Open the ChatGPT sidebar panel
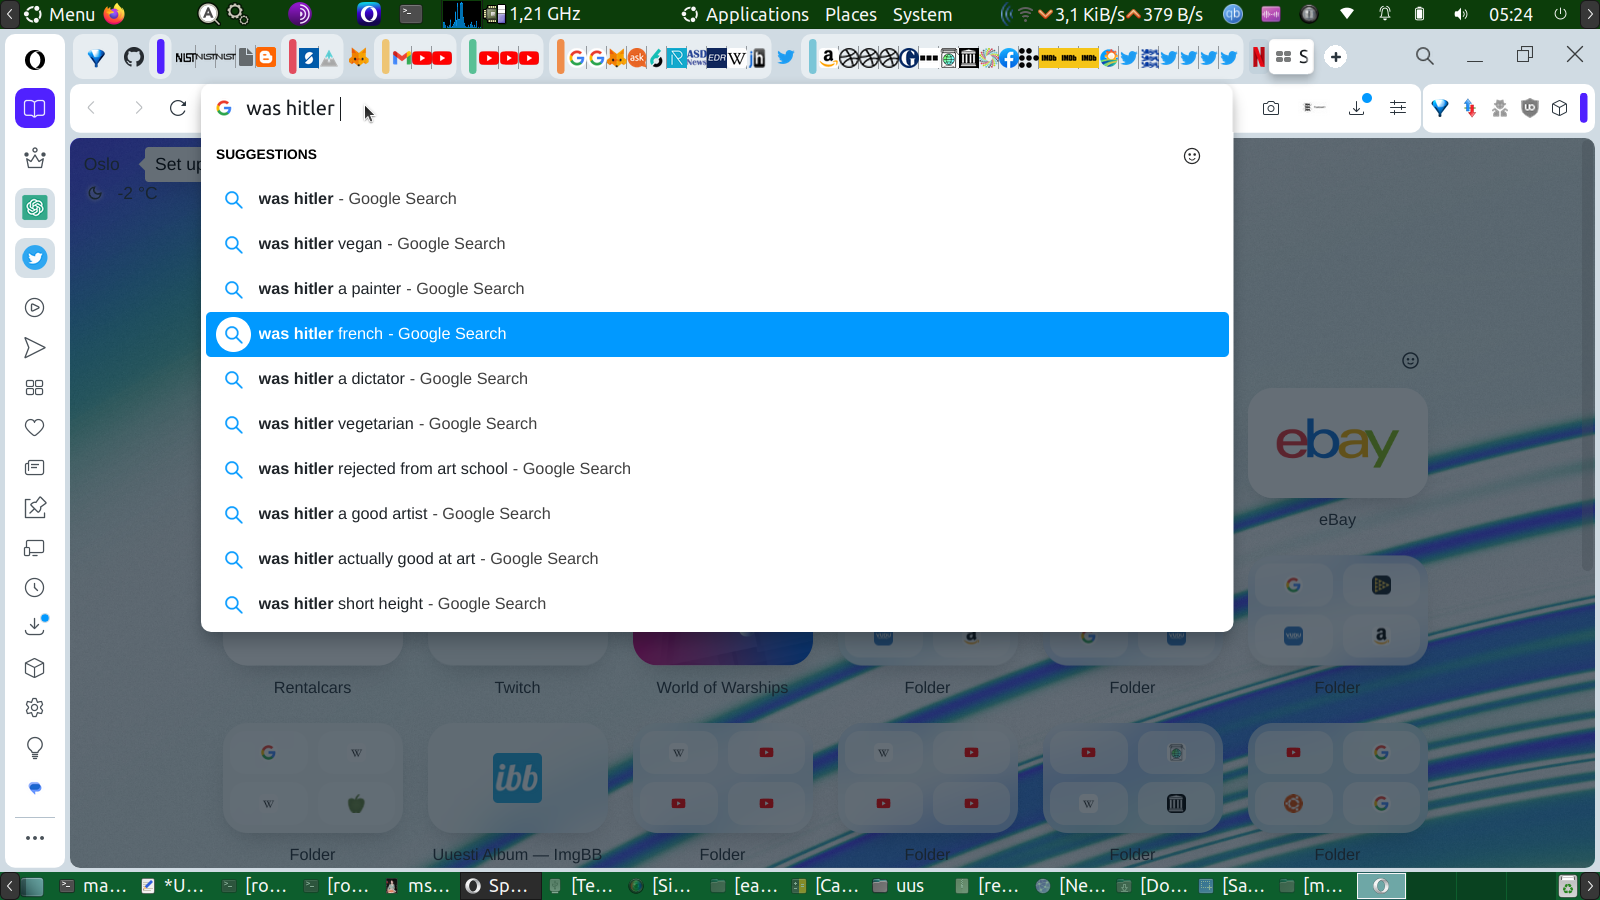Image resolution: width=1600 pixels, height=900 pixels. click(x=35, y=208)
